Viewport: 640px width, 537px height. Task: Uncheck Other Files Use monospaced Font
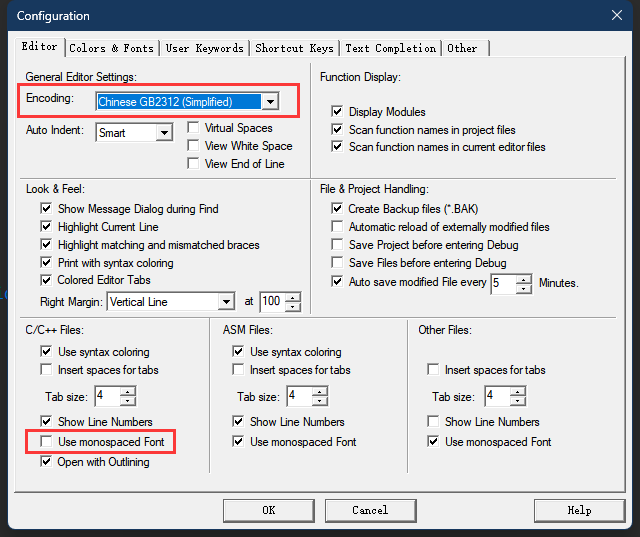[x=433, y=441]
